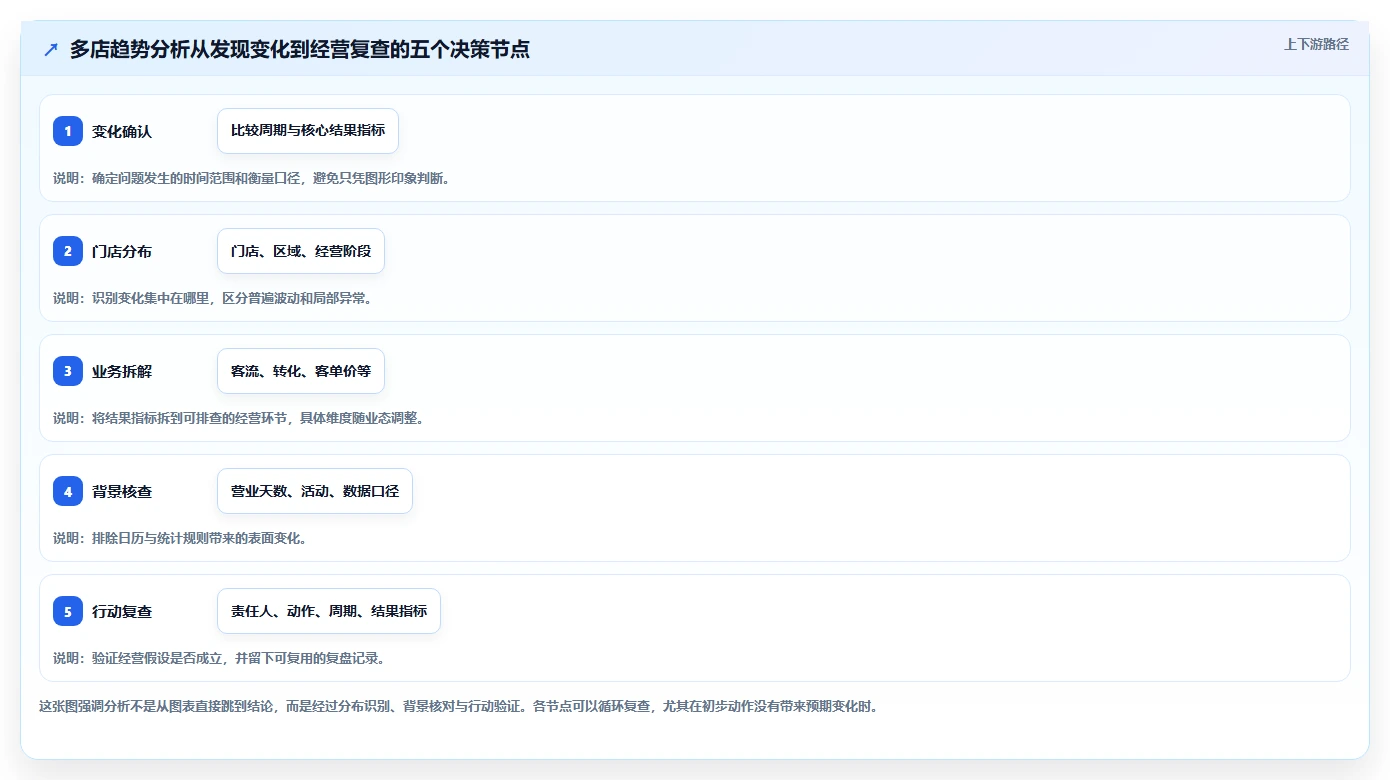The width and height of the screenshot is (1390, 780).
Task: Click the footer note starting 这张图强调分析
Action: [458, 706]
